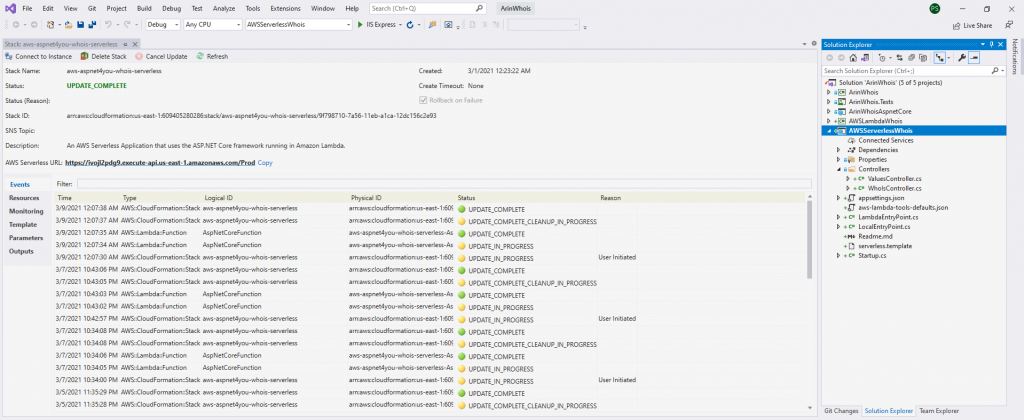Open the Extensions menu
Image resolution: width=1024 pixels, height=420 pixels.
pos(284,9)
